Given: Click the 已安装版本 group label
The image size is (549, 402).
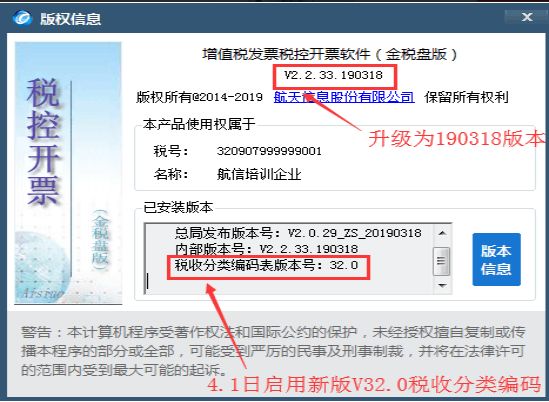Looking at the screenshot, I should click(178, 207).
